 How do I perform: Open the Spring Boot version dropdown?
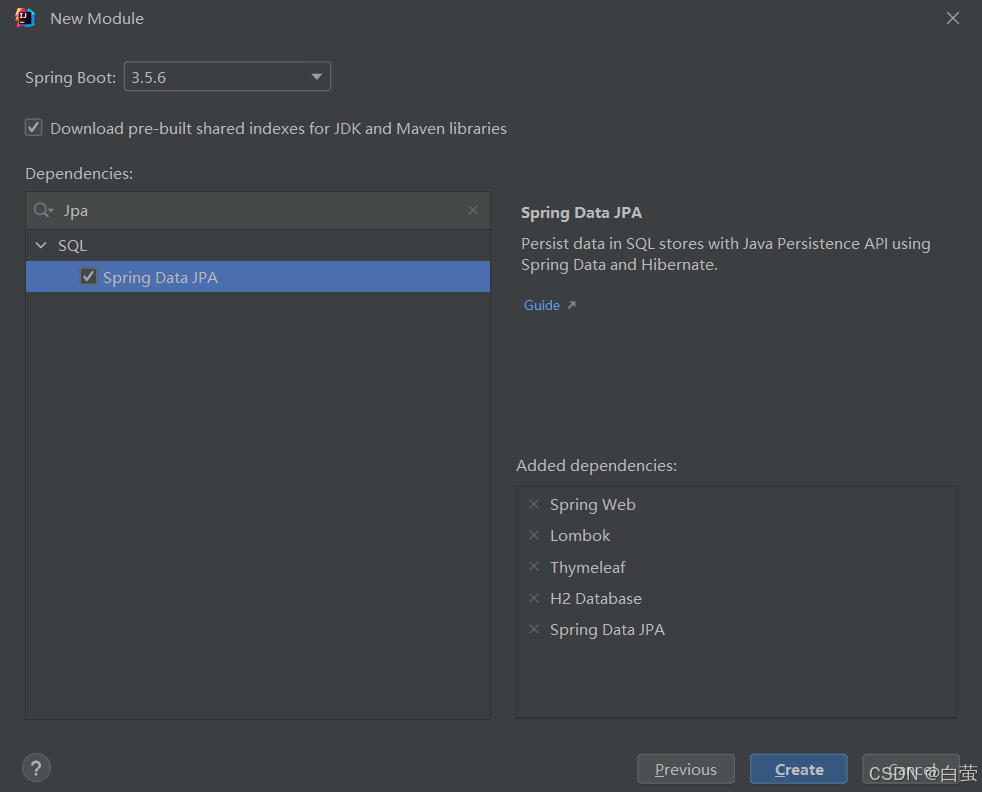pyautogui.click(x=227, y=76)
